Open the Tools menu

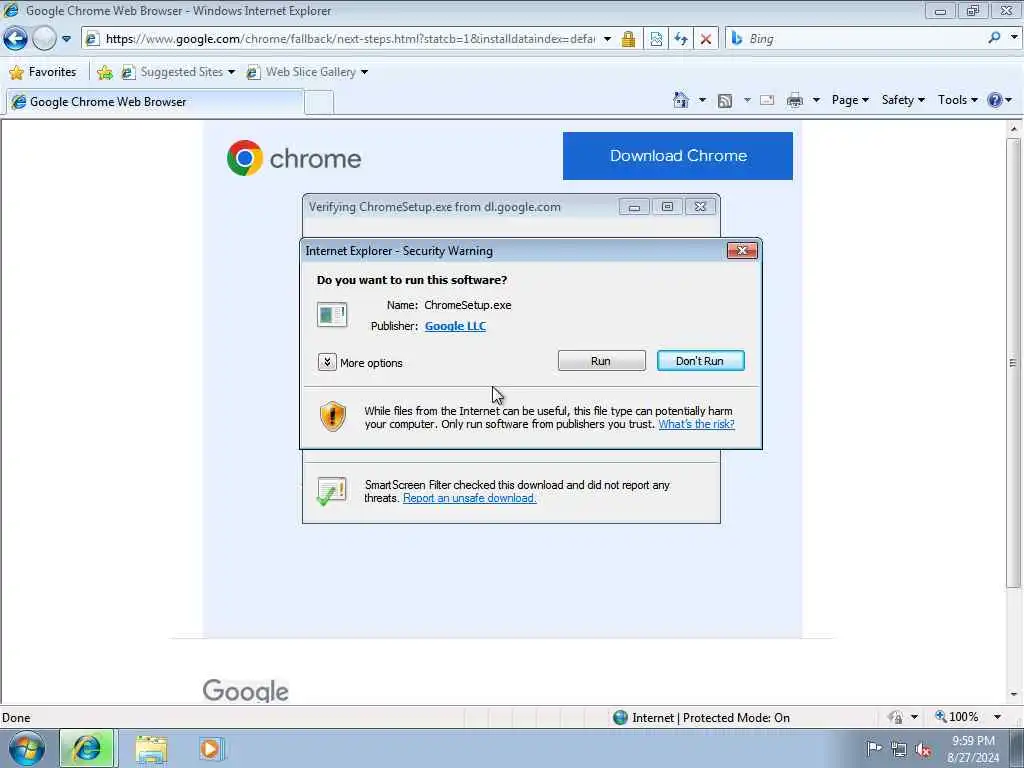click(x=957, y=100)
